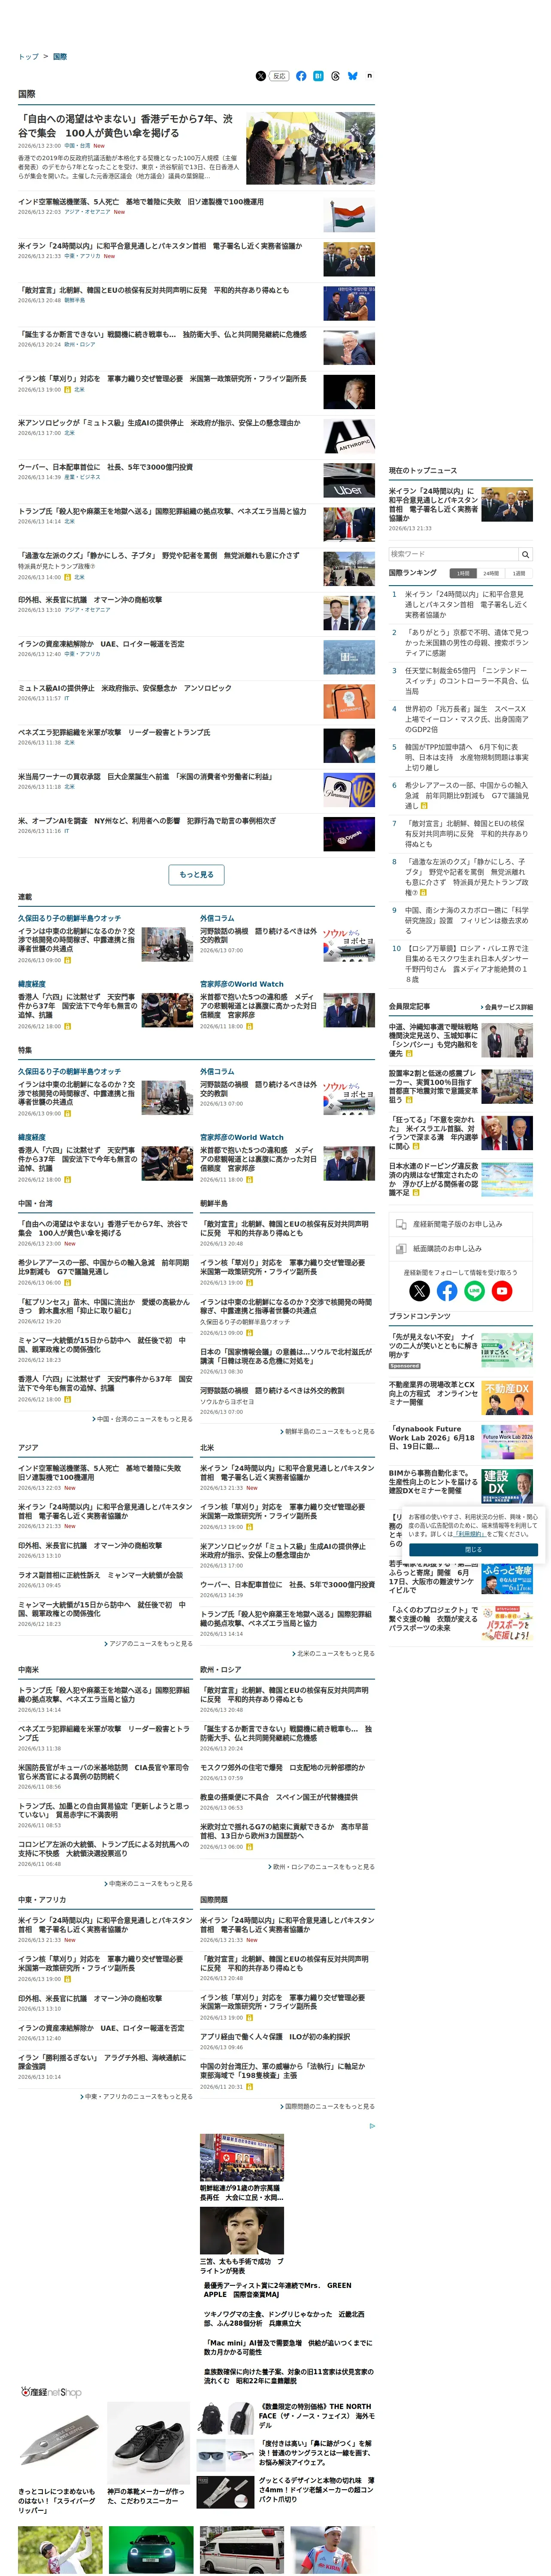The width and height of the screenshot is (551, 2576).
Task: Bookmark with the Hatena B! icon
Action: 318,76
